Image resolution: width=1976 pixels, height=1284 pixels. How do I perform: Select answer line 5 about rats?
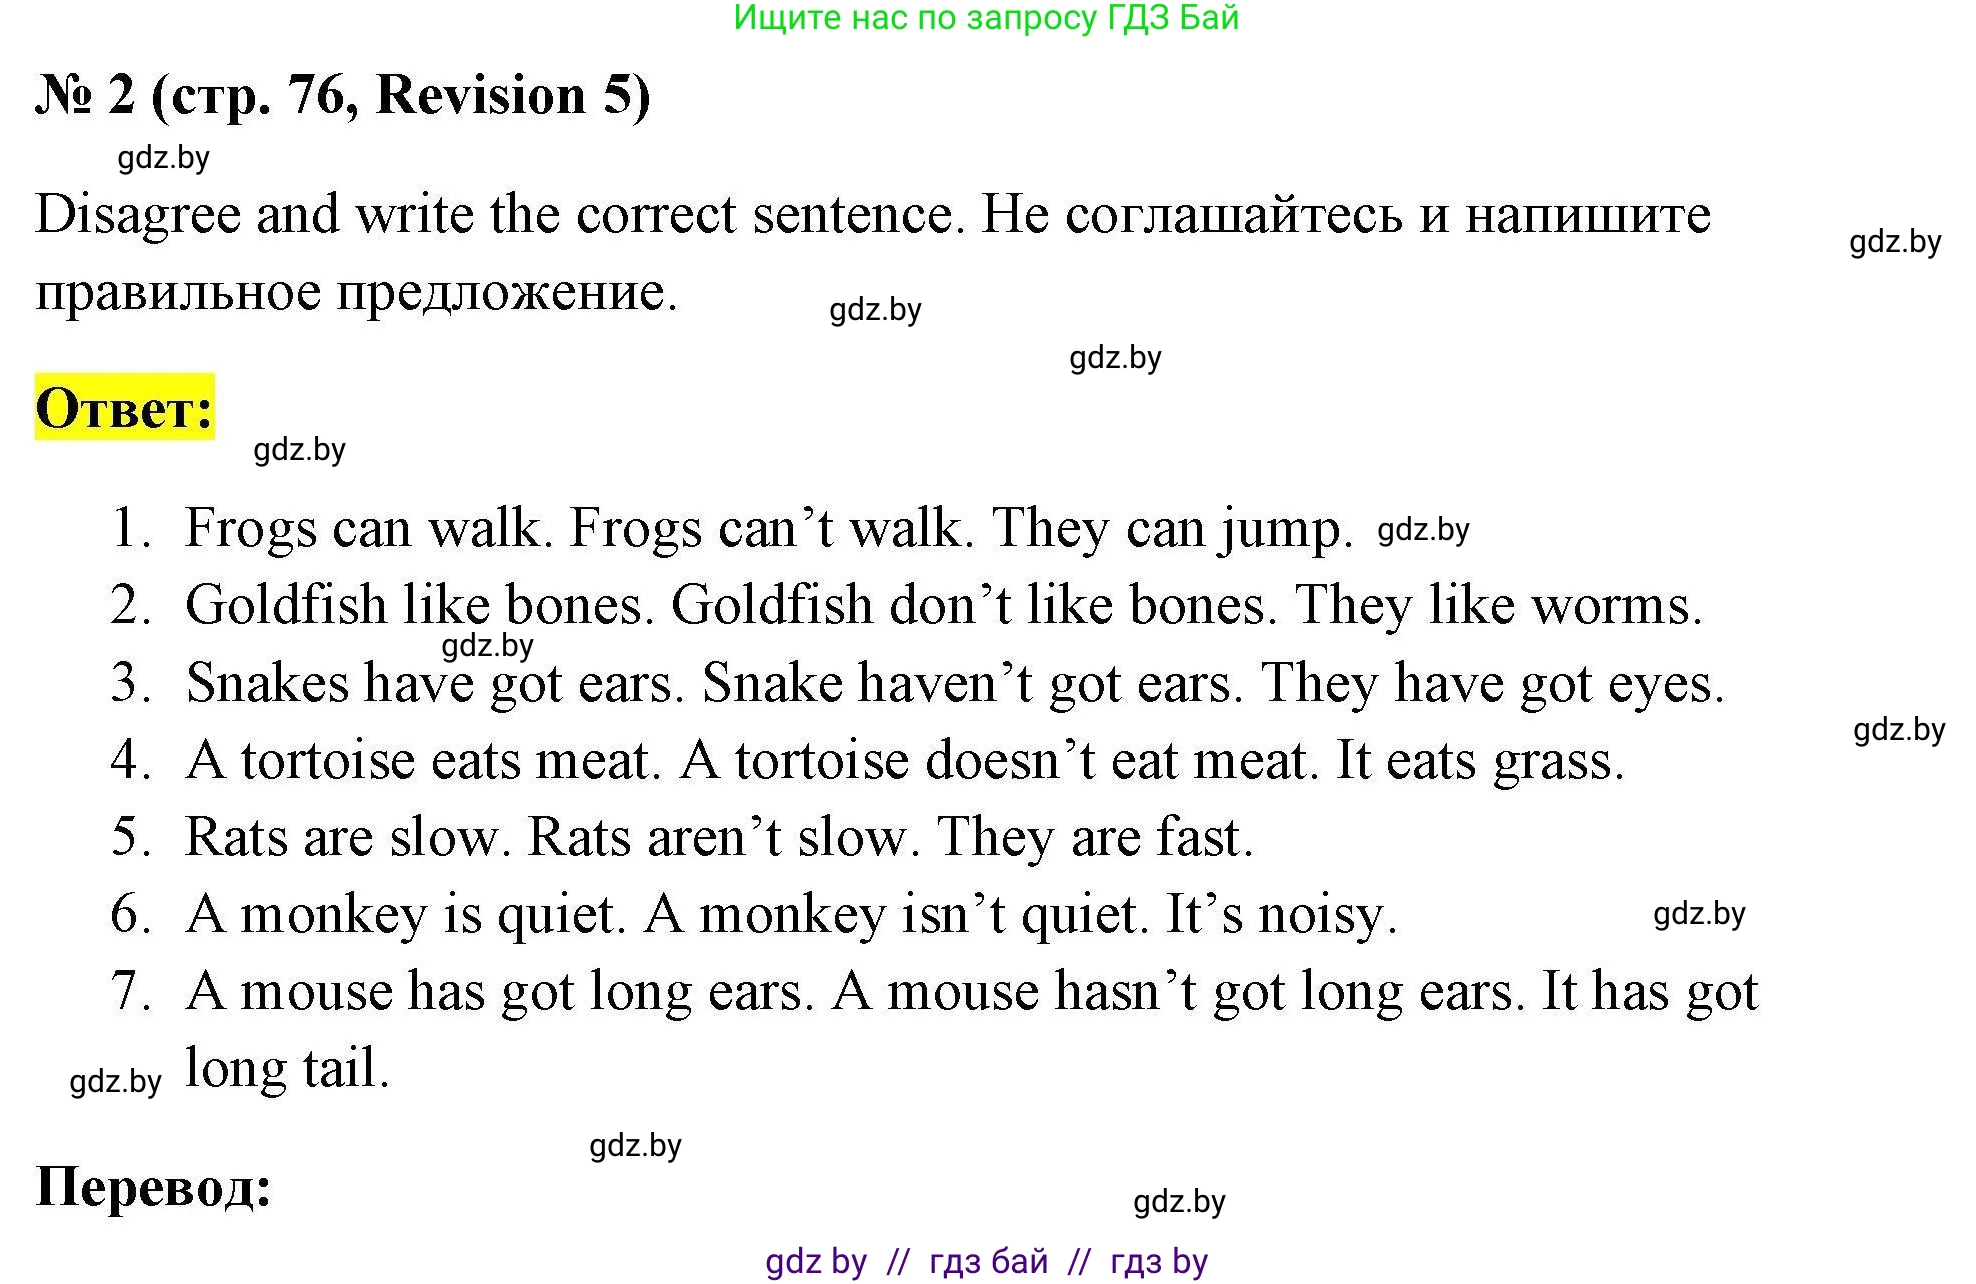(x=719, y=837)
